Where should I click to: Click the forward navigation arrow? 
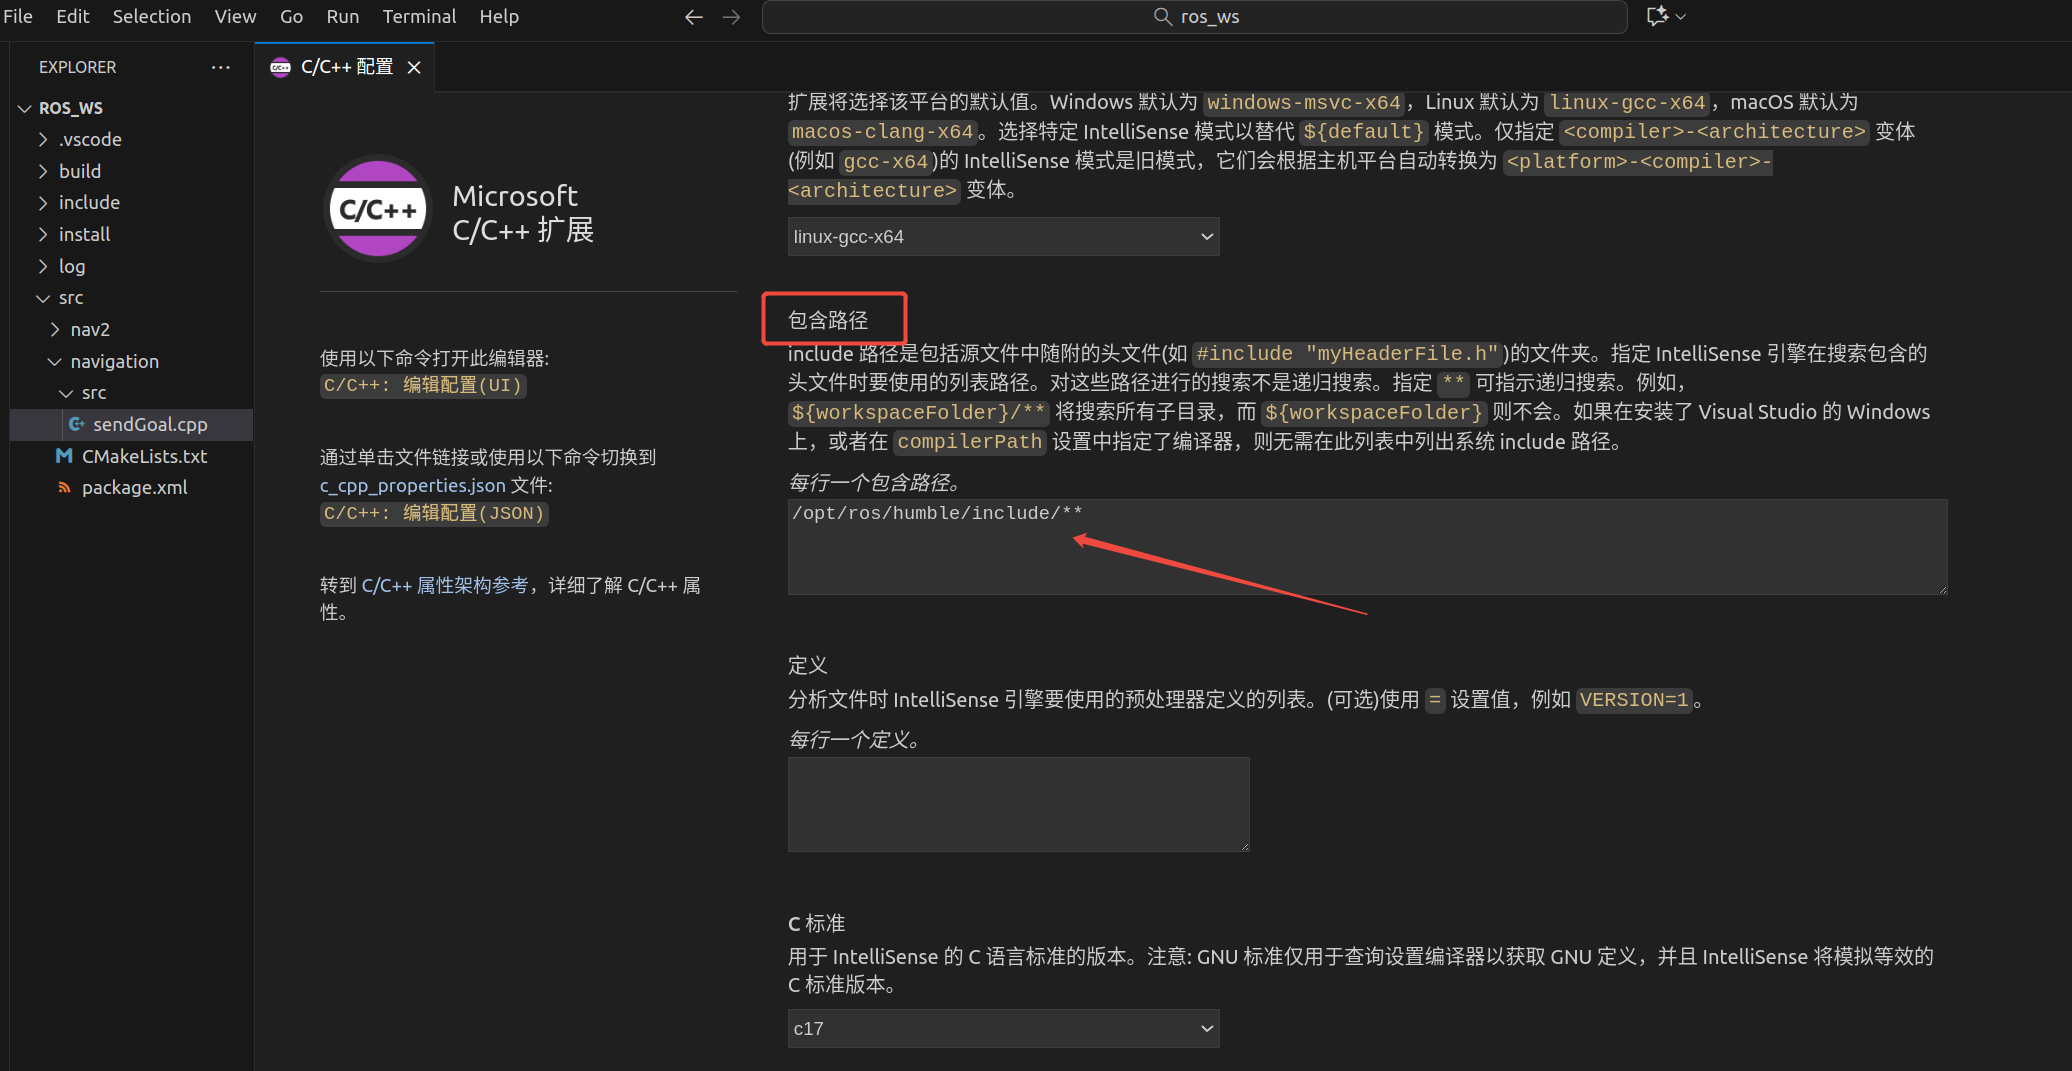(x=731, y=17)
